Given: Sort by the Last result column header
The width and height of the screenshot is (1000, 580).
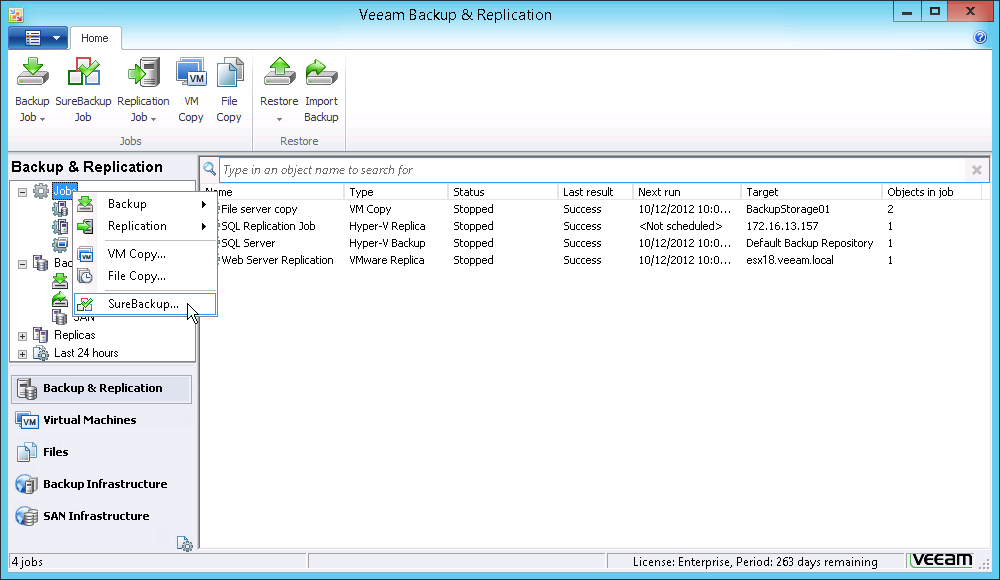Looking at the screenshot, I should coord(595,192).
